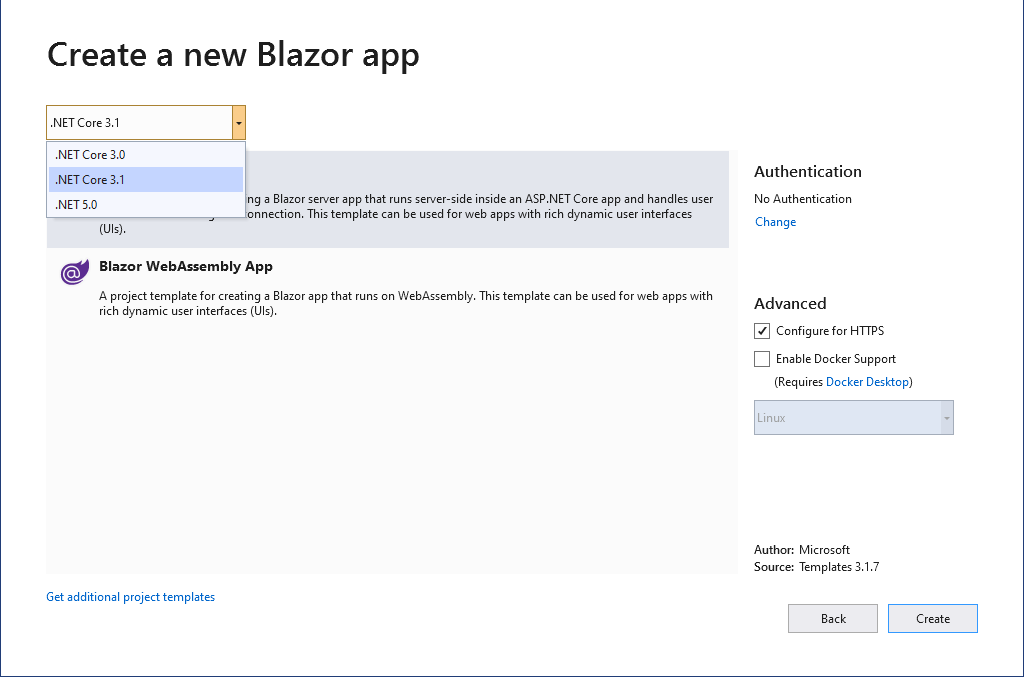
Task: Open the Change authentication link
Action: tap(775, 222)
